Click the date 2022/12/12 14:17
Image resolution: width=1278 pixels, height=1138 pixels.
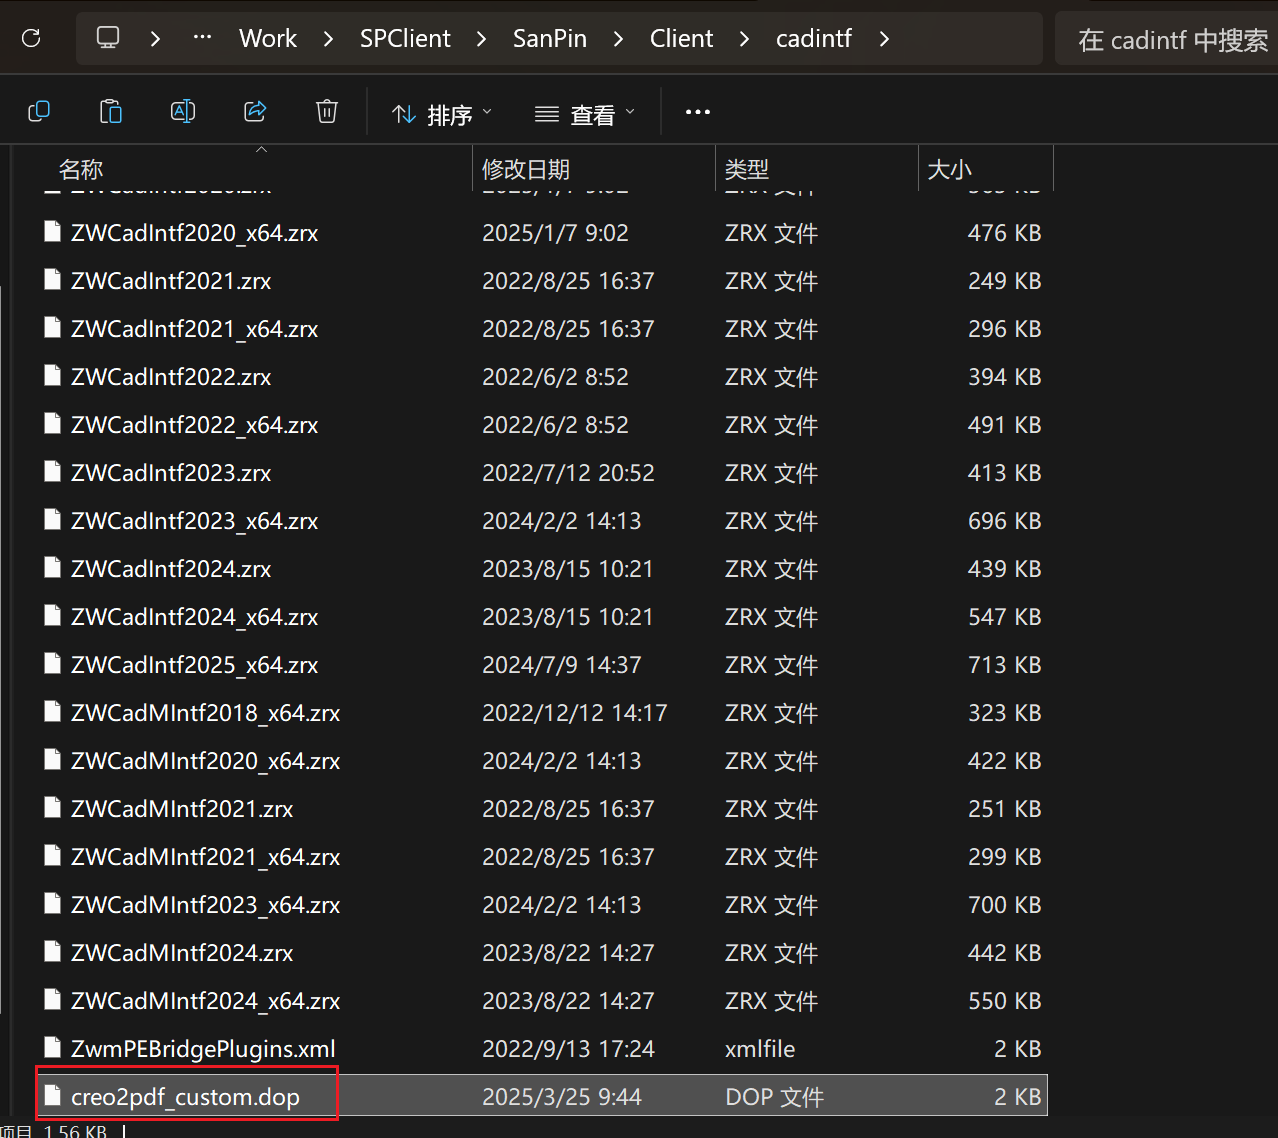coord(575,712)
